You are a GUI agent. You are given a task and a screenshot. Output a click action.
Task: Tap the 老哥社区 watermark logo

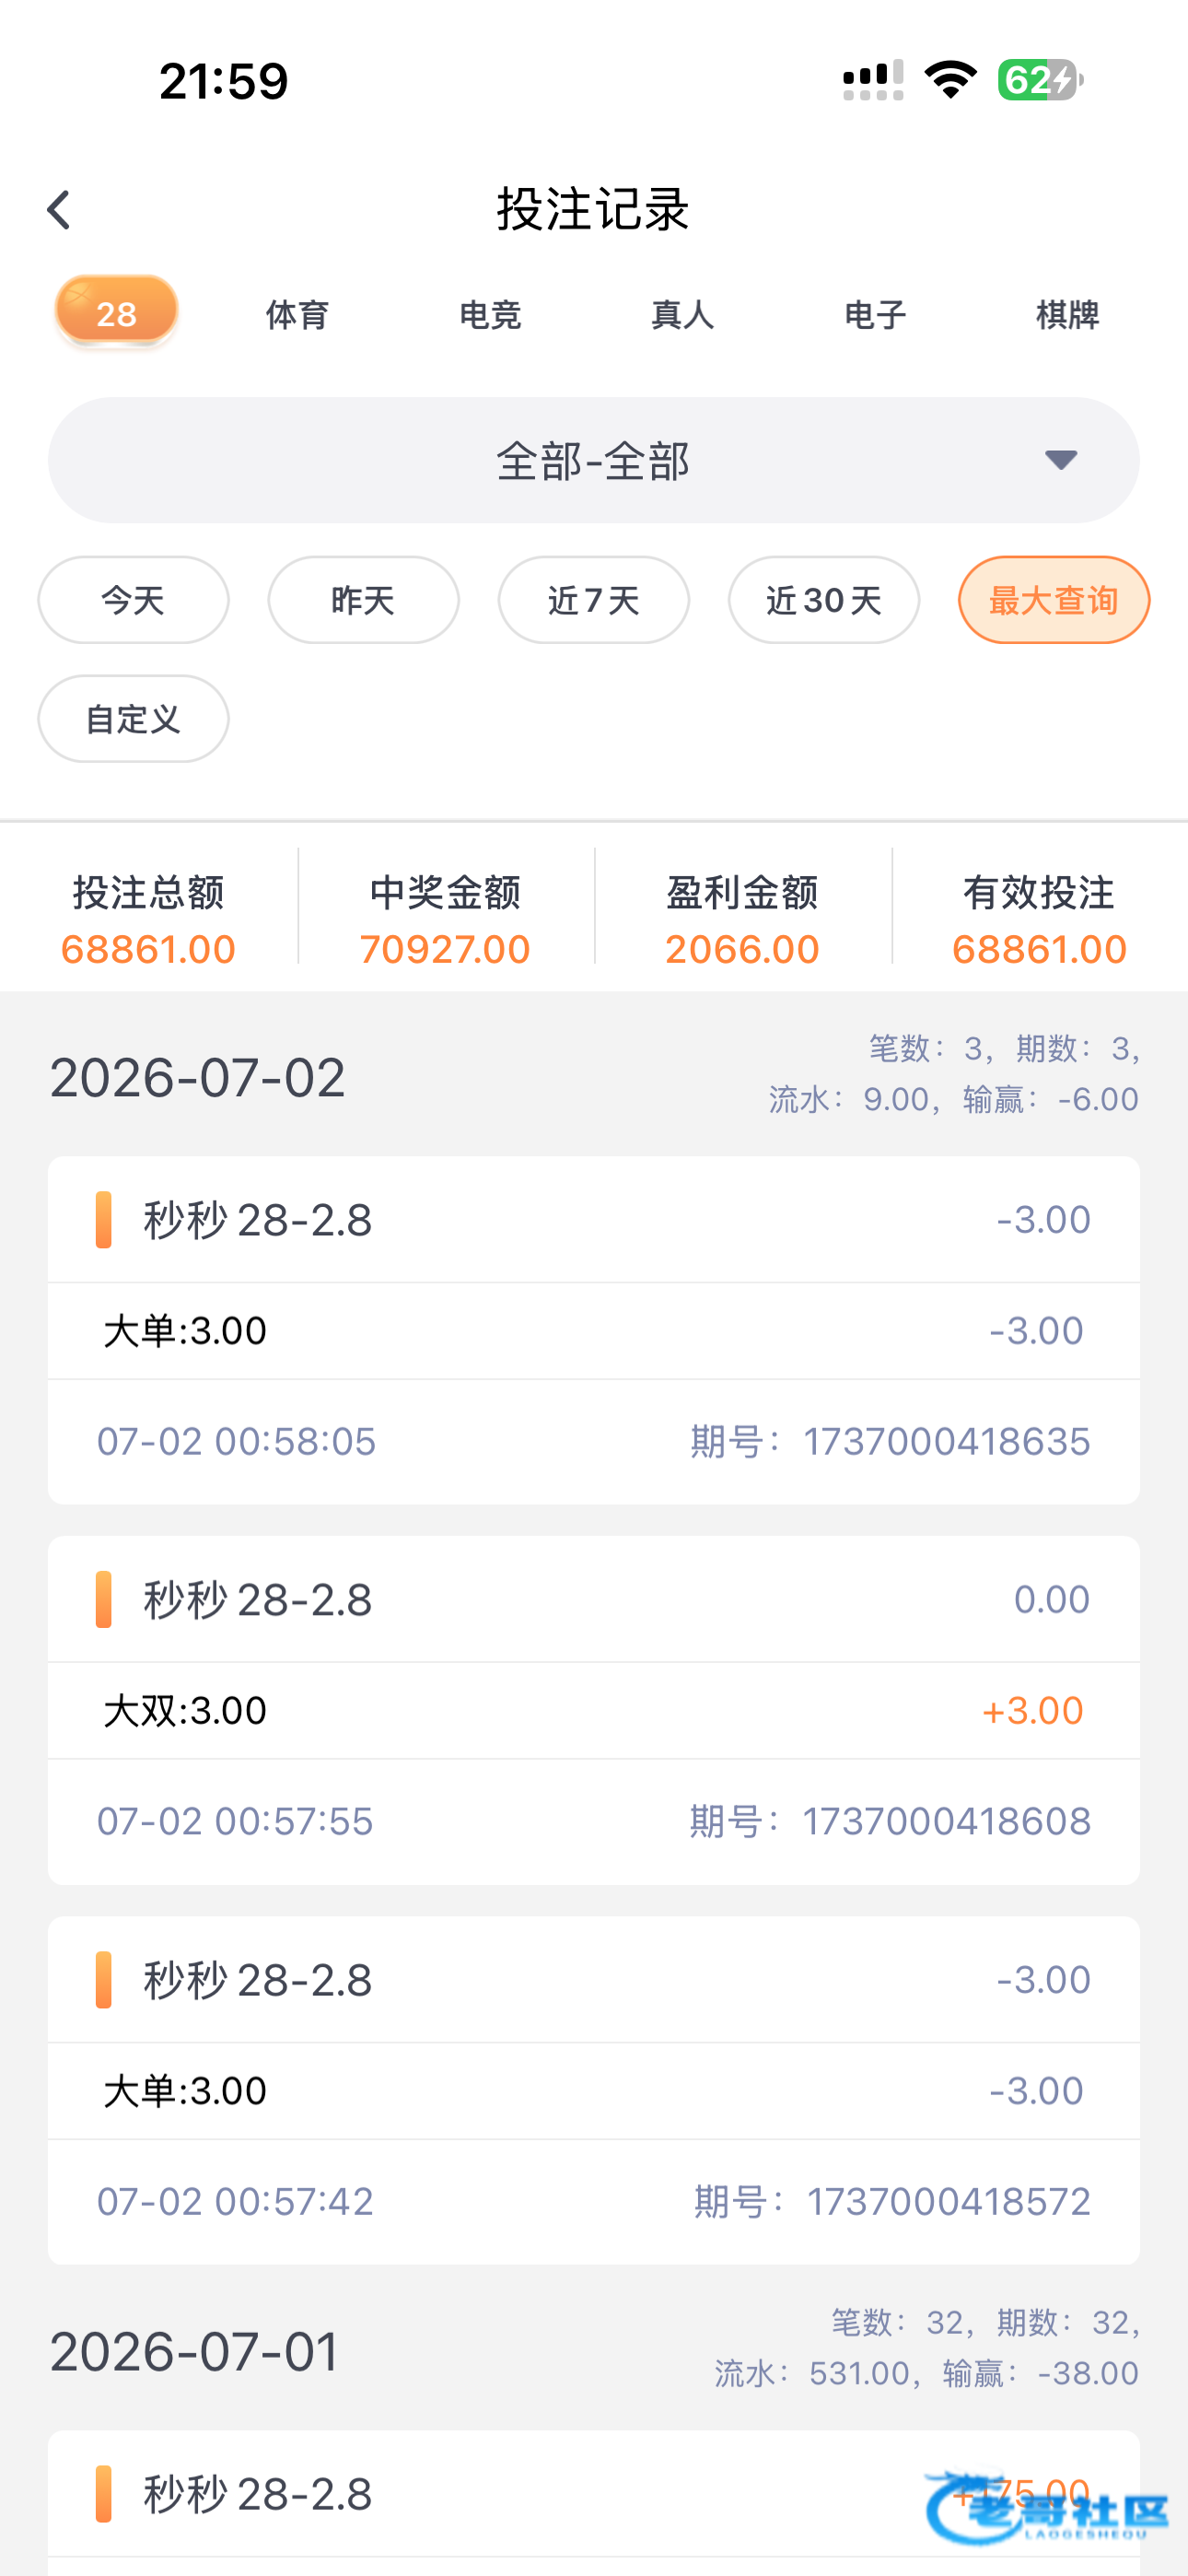1047,2506
